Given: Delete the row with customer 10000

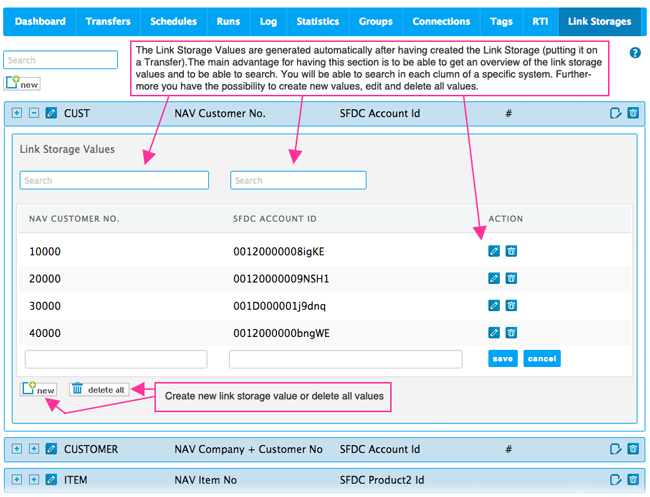Looking at the screenshot, I should point(511,251).
